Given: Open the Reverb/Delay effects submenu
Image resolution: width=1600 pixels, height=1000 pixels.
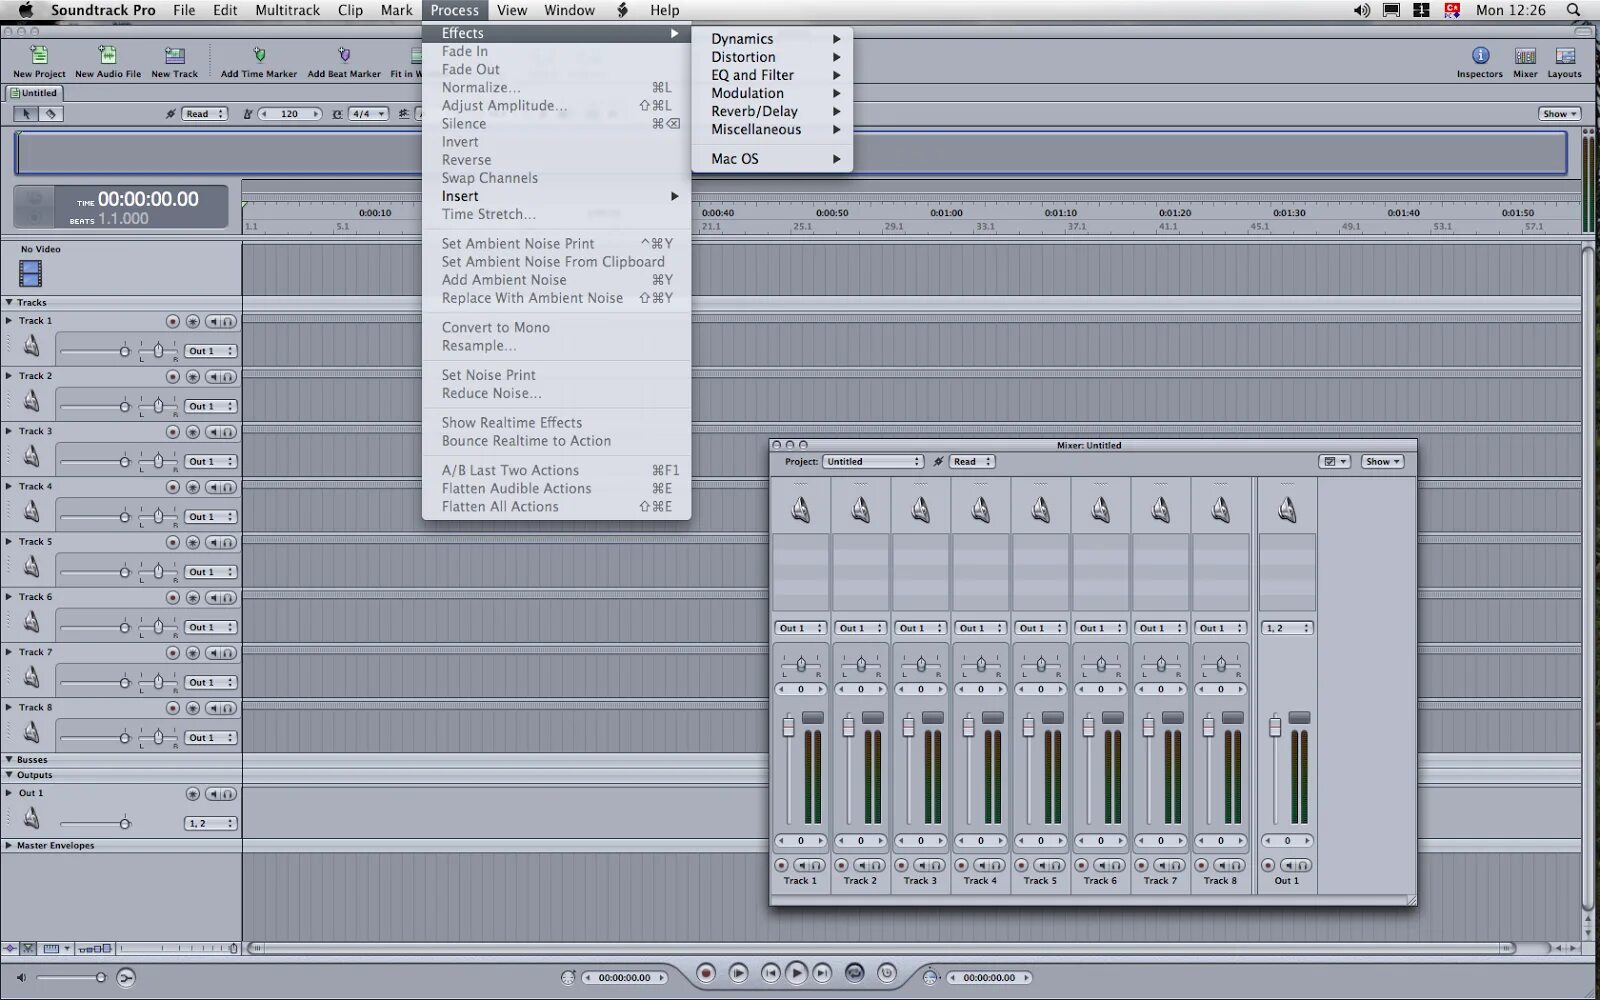Looking at the screenshot, I should (772, 111).
